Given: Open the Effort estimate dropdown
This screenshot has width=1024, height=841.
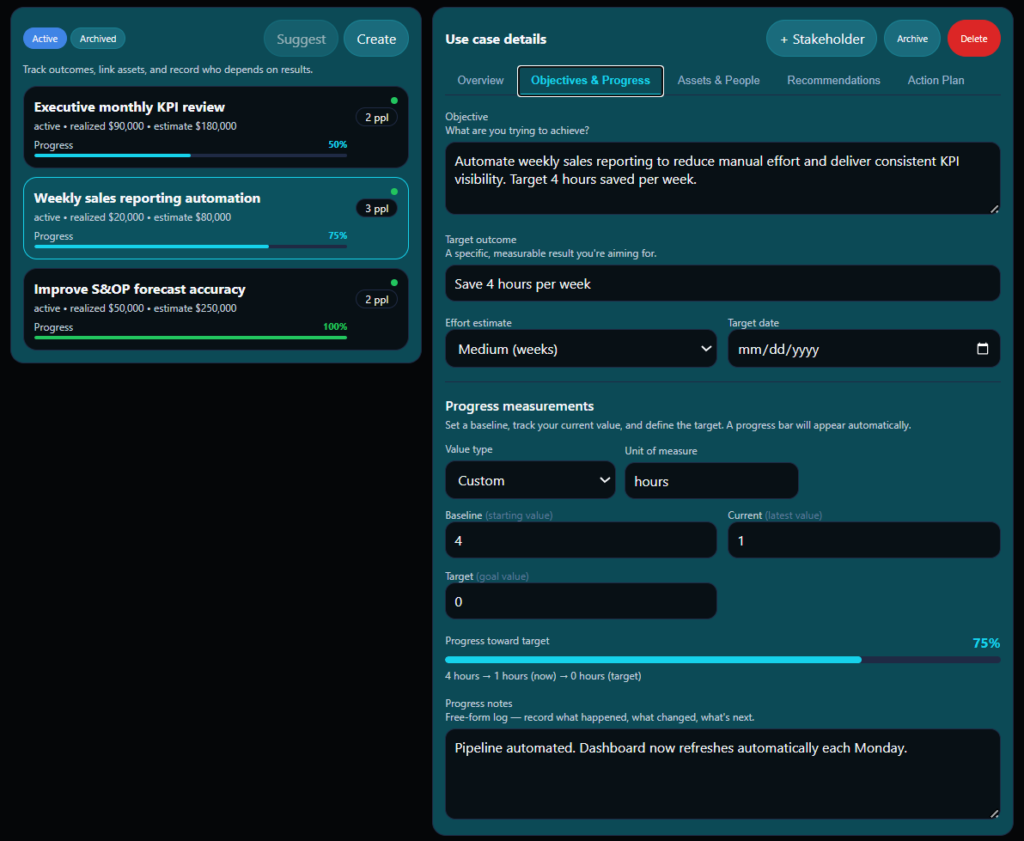Looking at the screenshot, I should click(581, 349).
